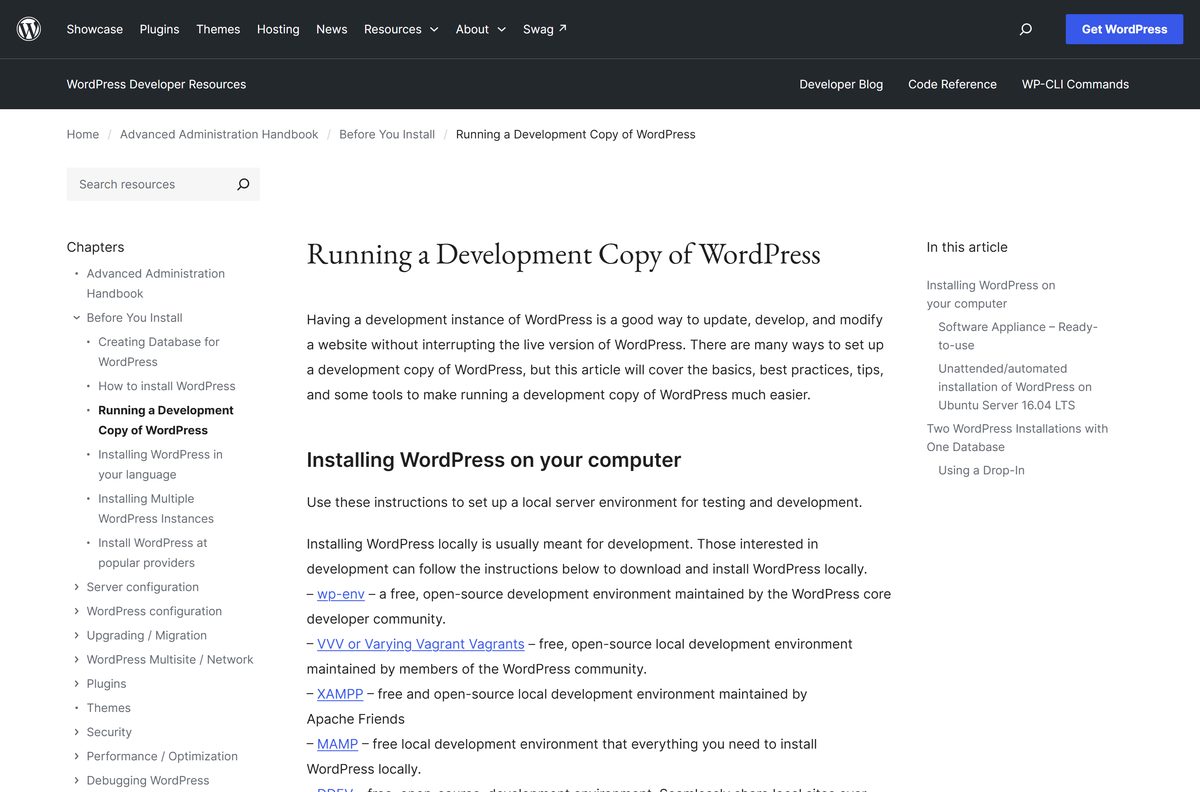Open Plugins in the top menu
Image resolution: width=1200 pixels, height=792 pixels.
(160, 29)
